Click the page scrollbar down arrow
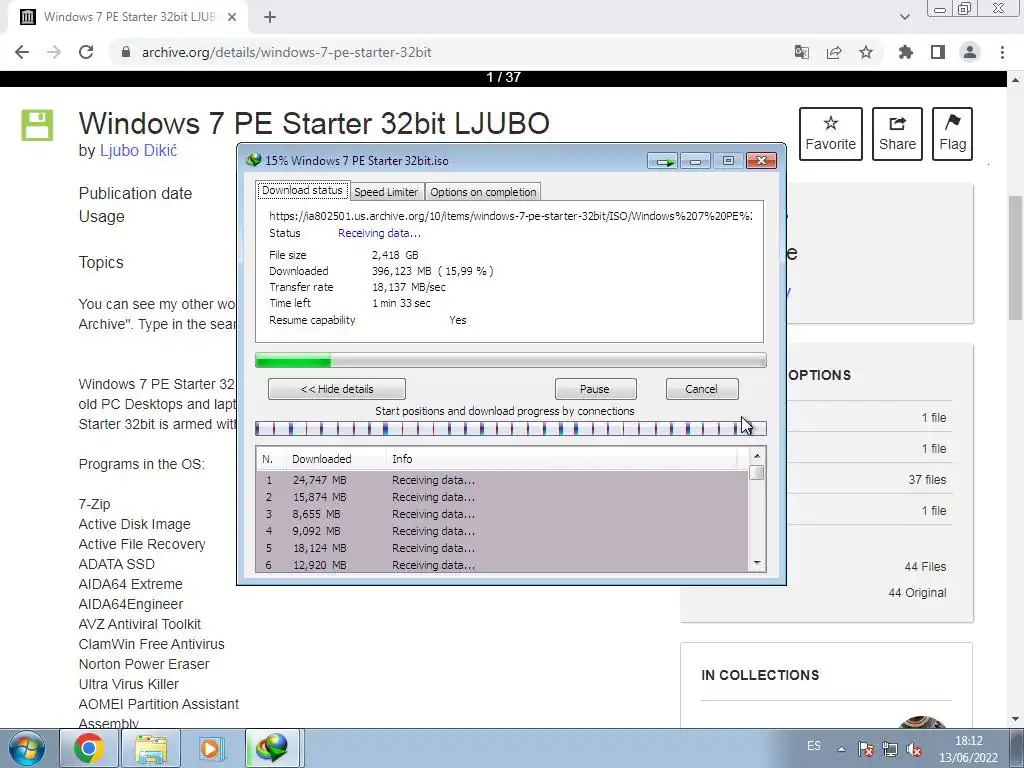The height and width of the screenshot is (768, 1024). pos(1016,719)
